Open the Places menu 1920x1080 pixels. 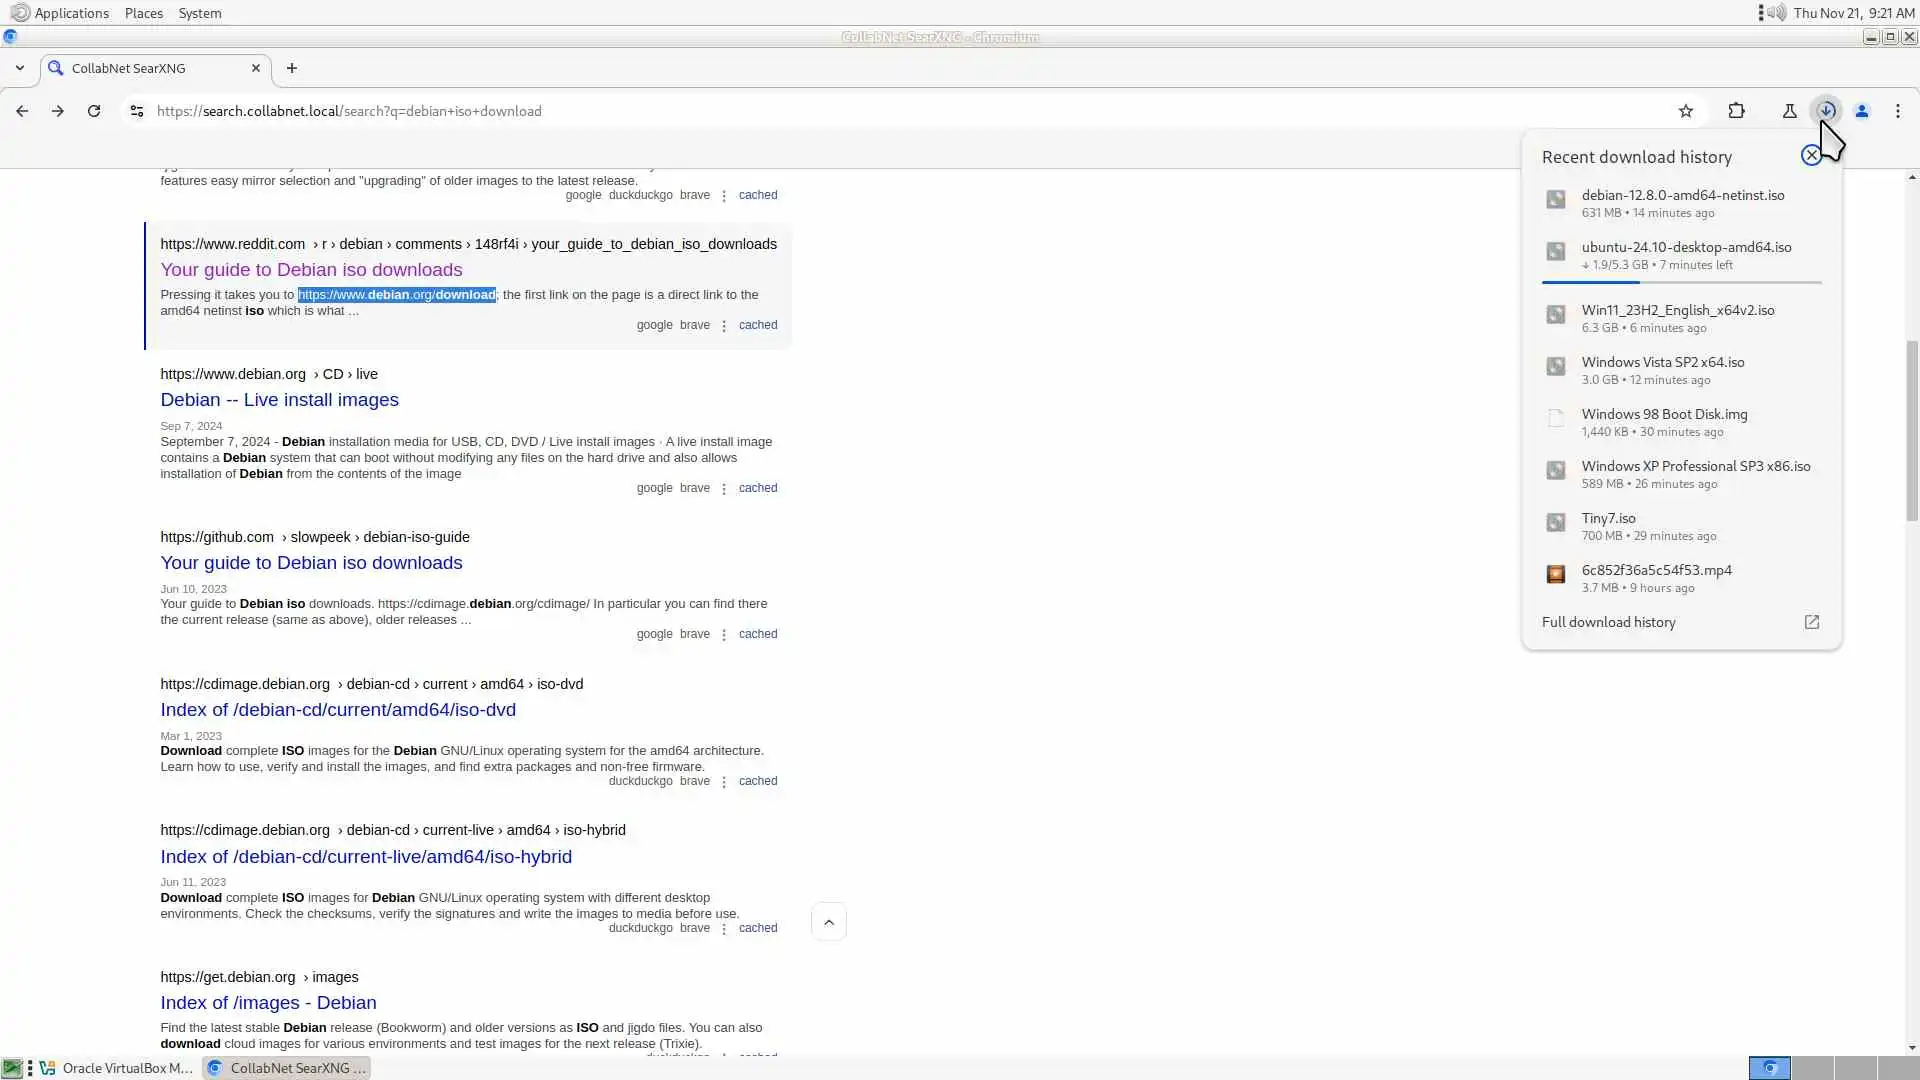pos(143,13)
